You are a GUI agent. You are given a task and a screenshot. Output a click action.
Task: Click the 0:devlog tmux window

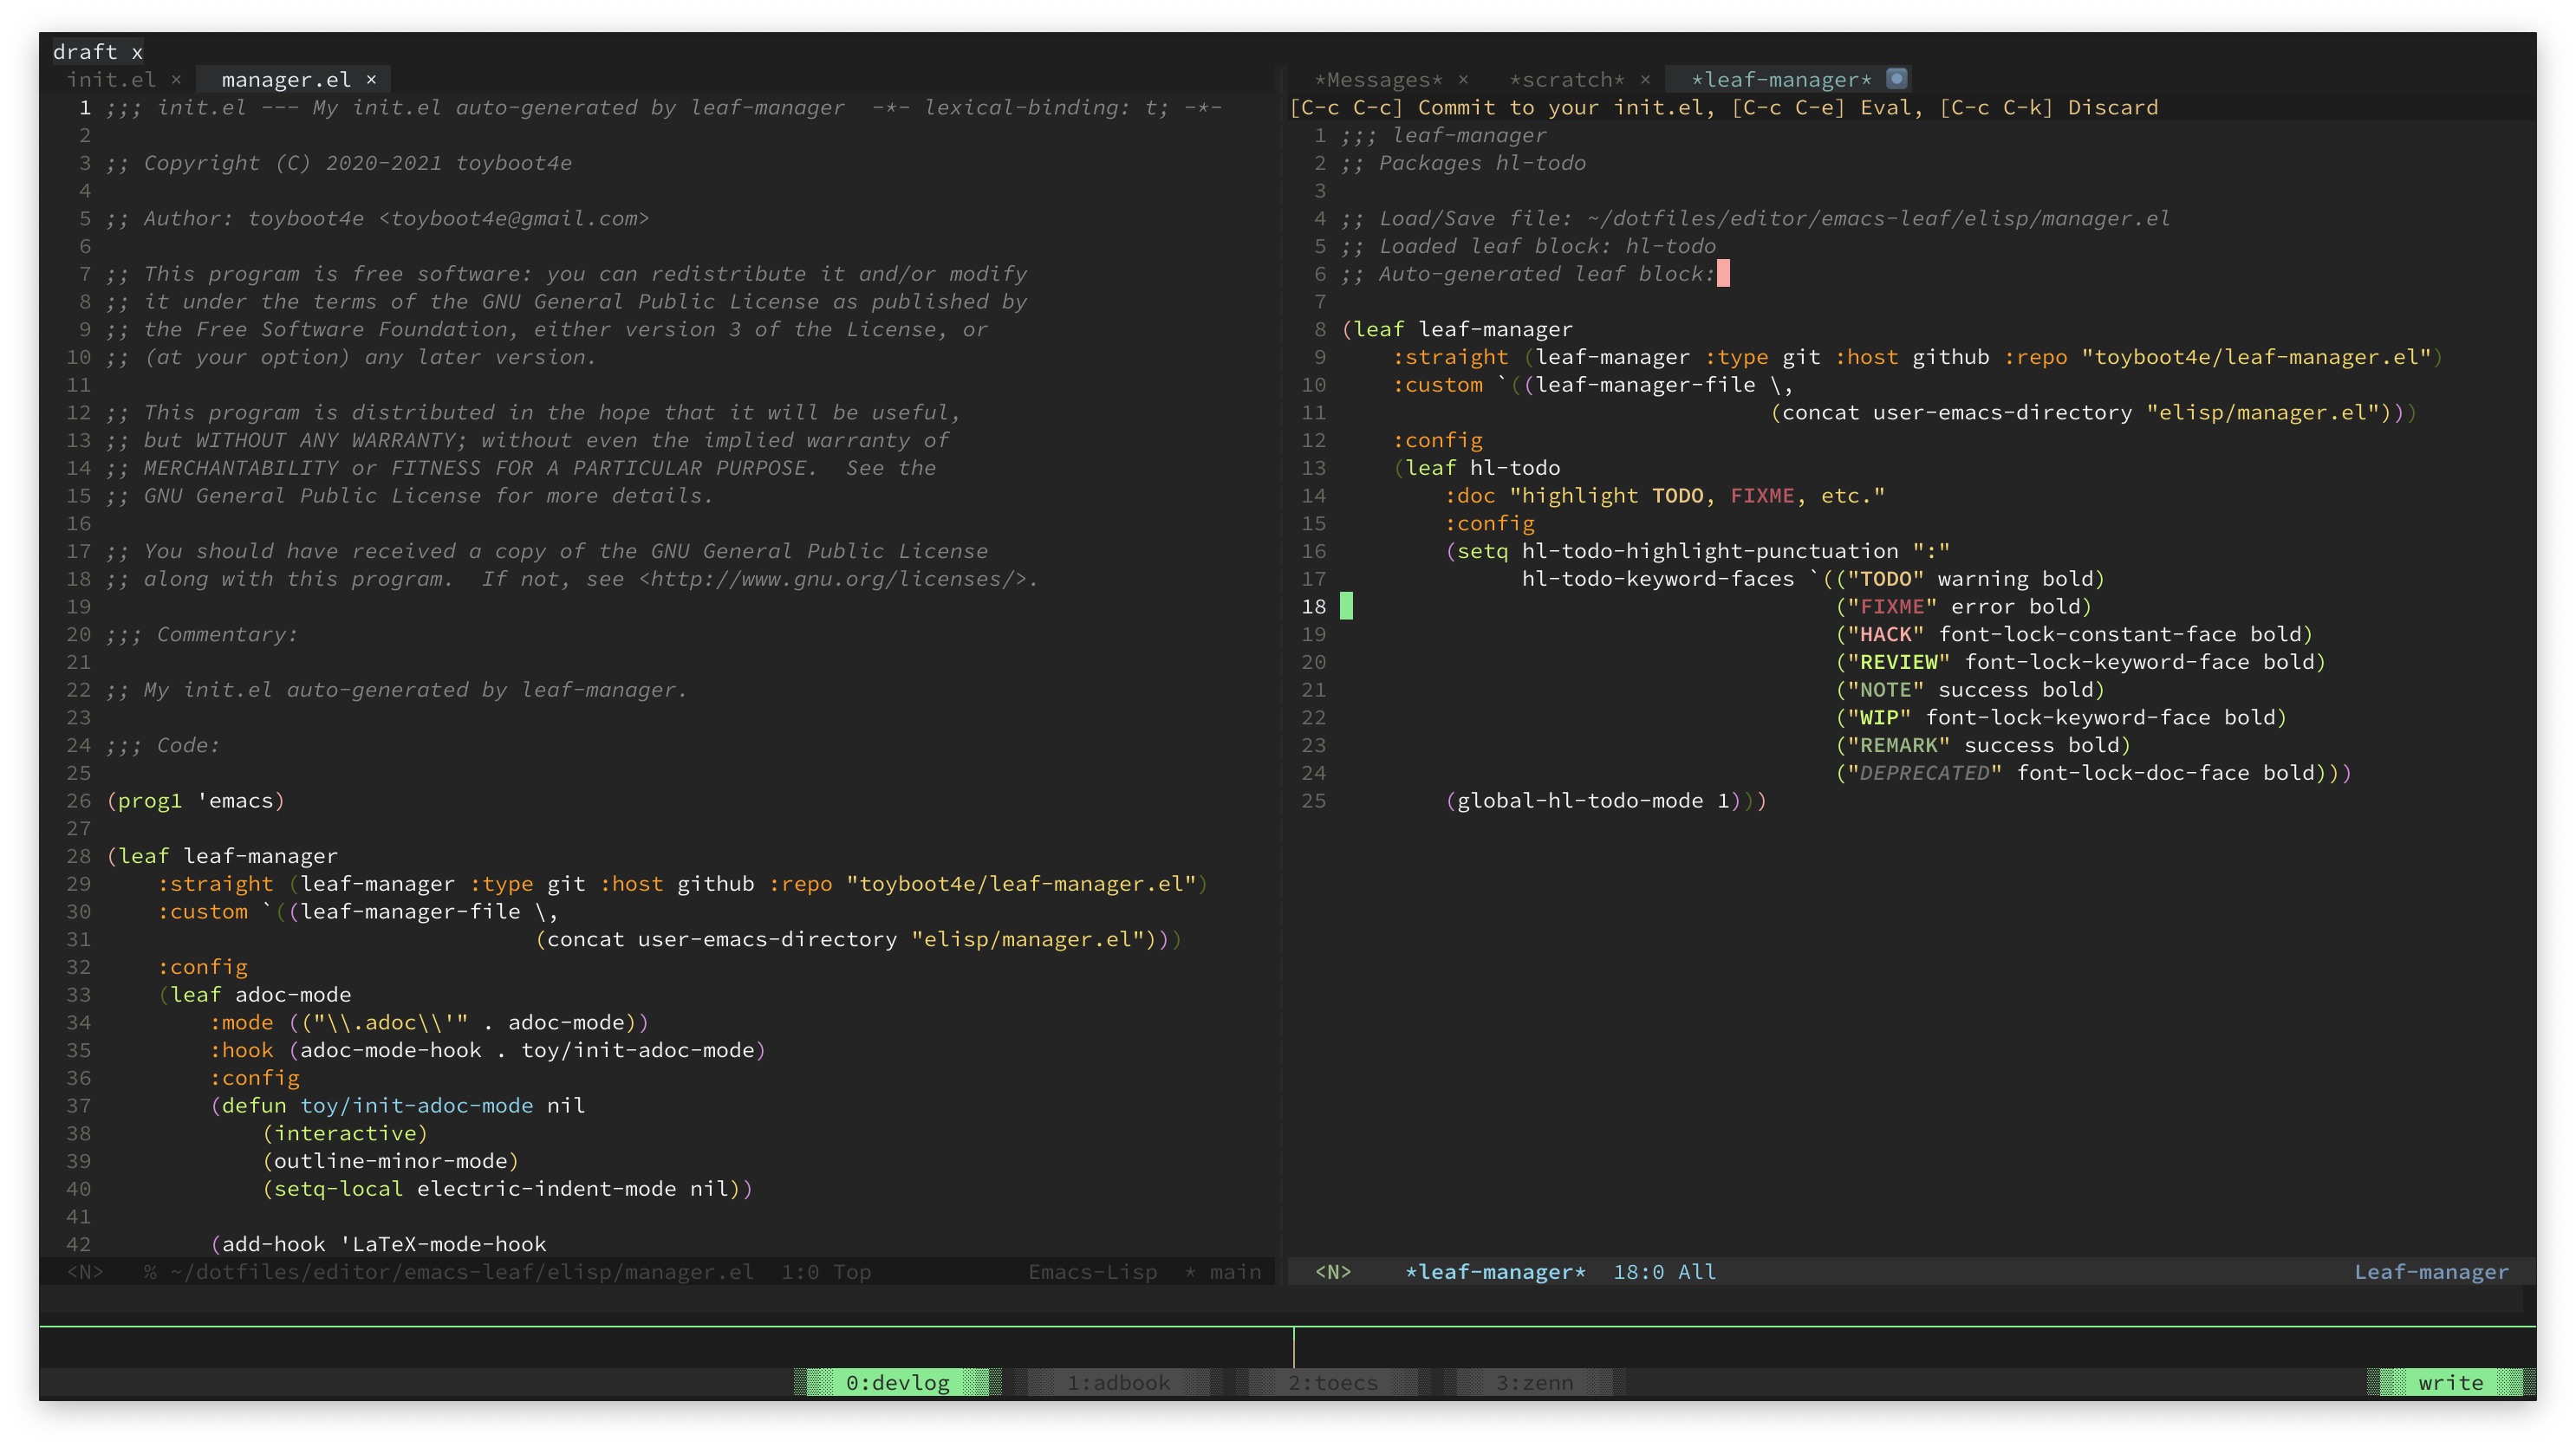(897, 1382)
